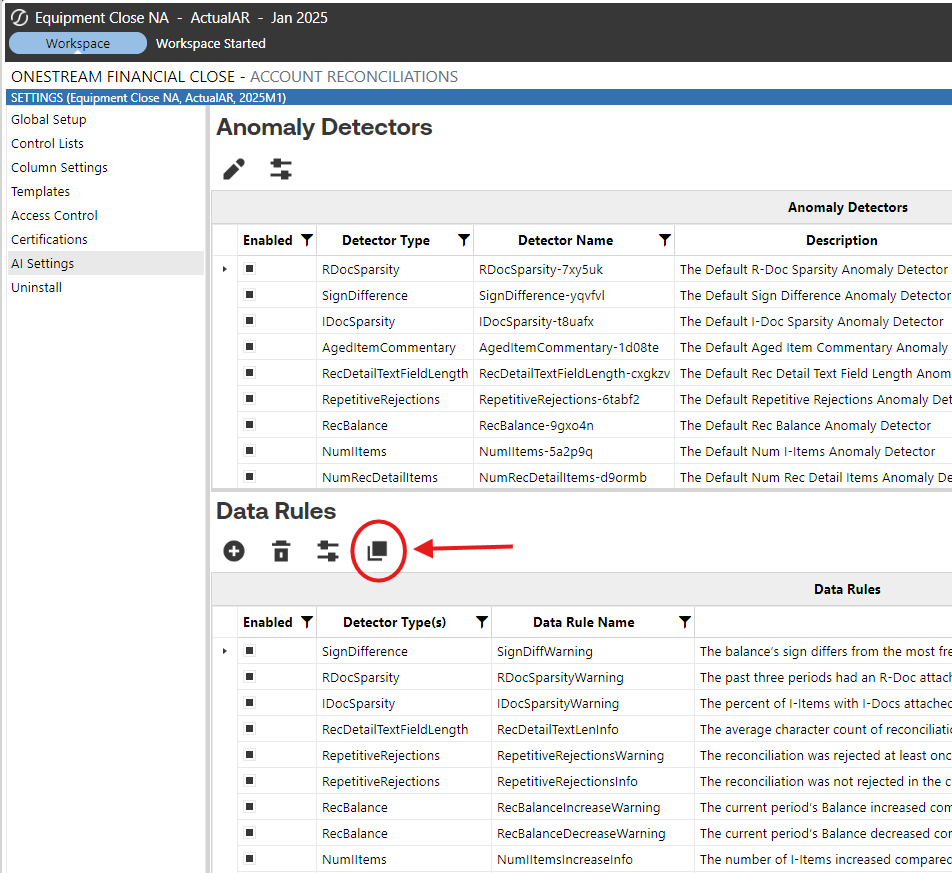Viewport: 952px width, 873px height.
Task: Open Column Settings page
Action: point(60,168)
